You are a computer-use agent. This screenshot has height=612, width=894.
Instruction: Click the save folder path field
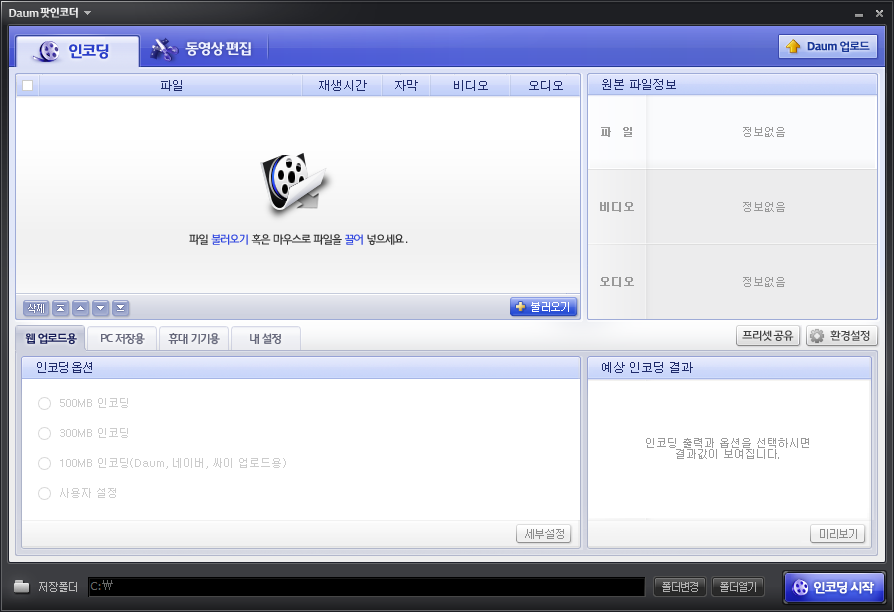[x=366, y=586]
